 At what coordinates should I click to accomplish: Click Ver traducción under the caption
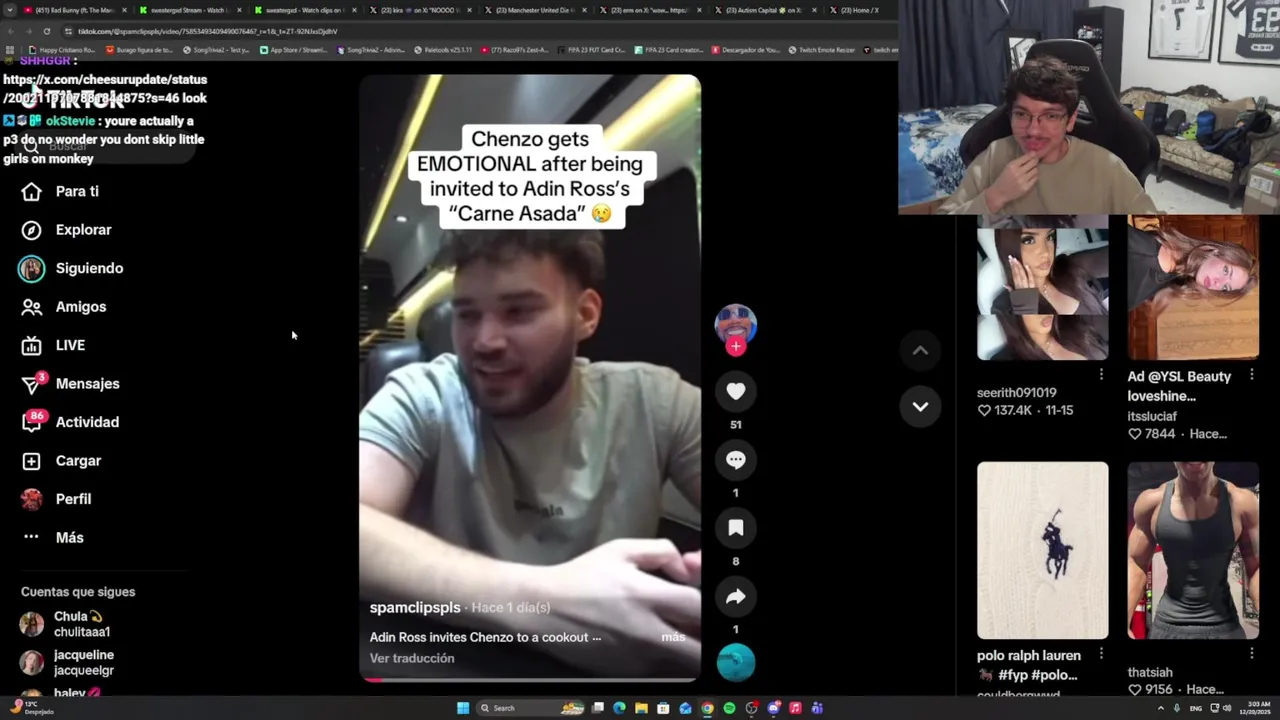(x=412, y=658)
